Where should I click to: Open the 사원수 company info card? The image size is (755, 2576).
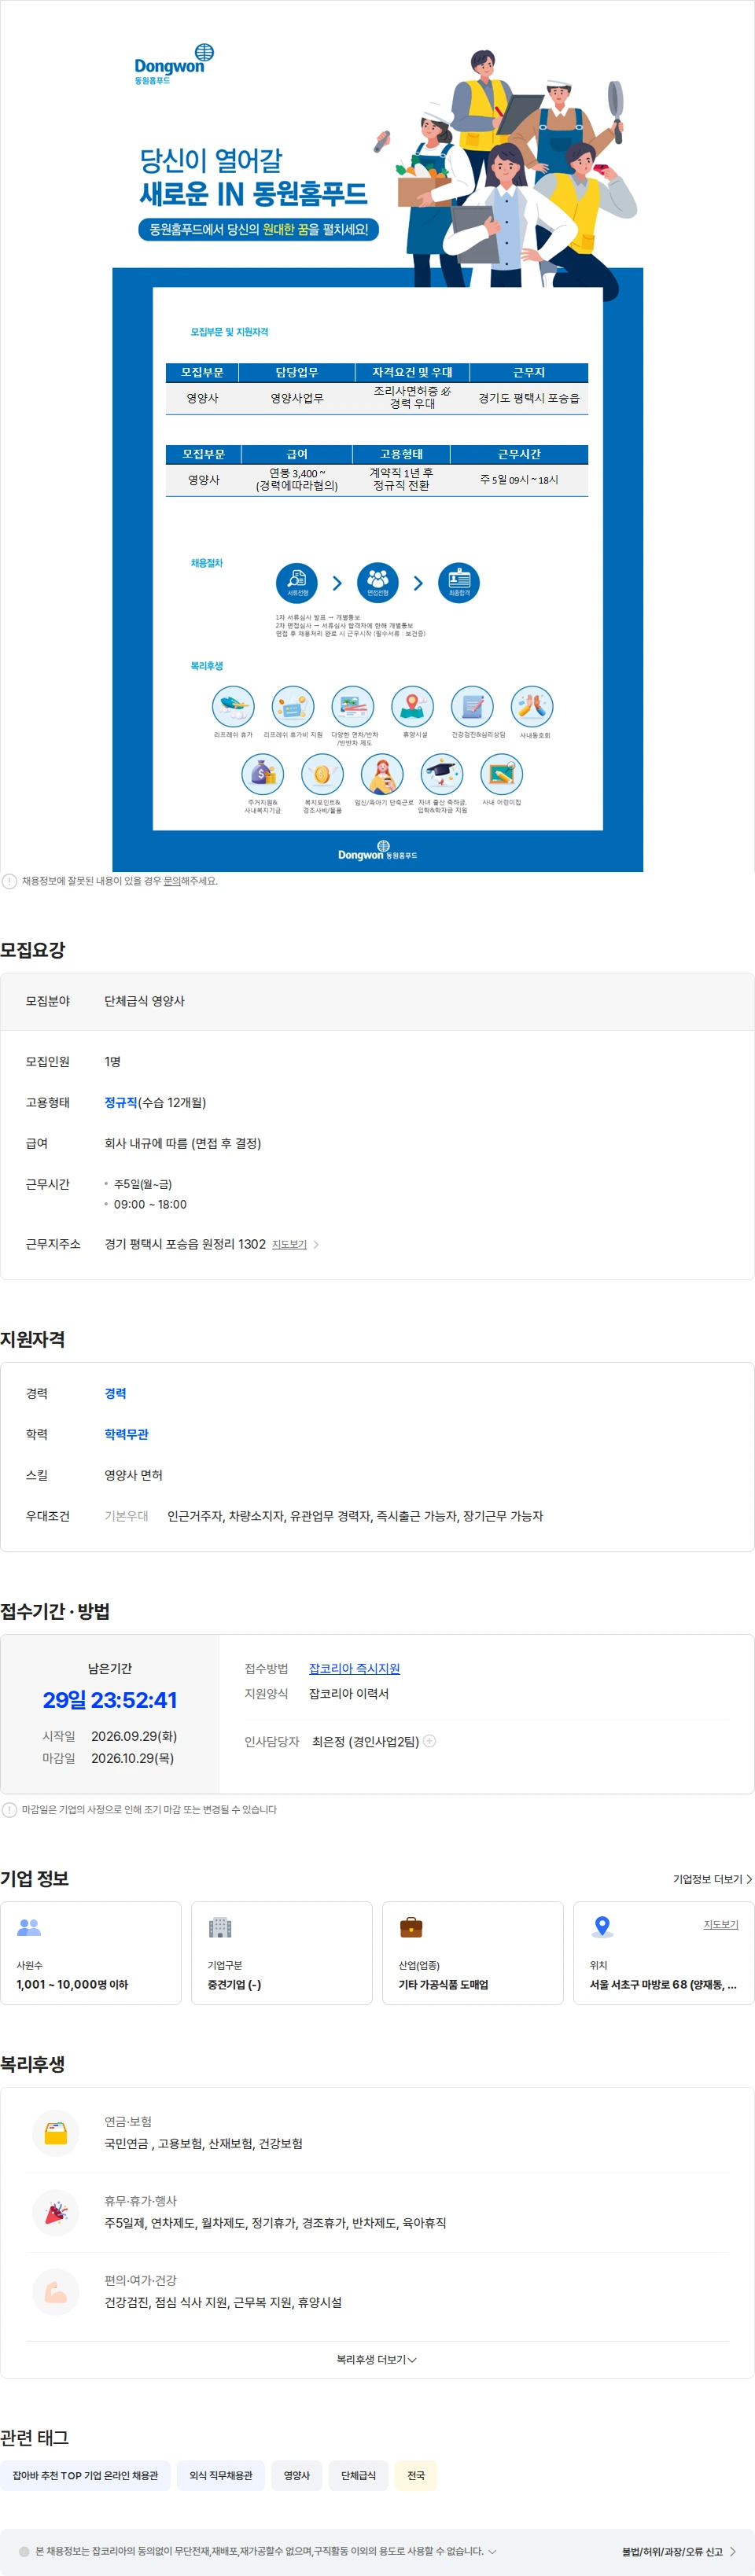(91, 1953)
